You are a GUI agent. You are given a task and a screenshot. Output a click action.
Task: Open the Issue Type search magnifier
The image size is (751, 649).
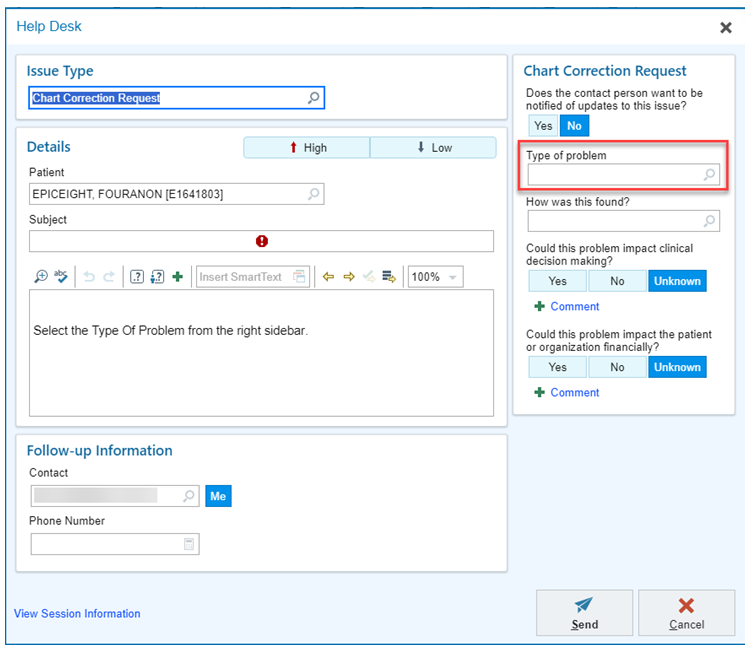pos(313,98)
